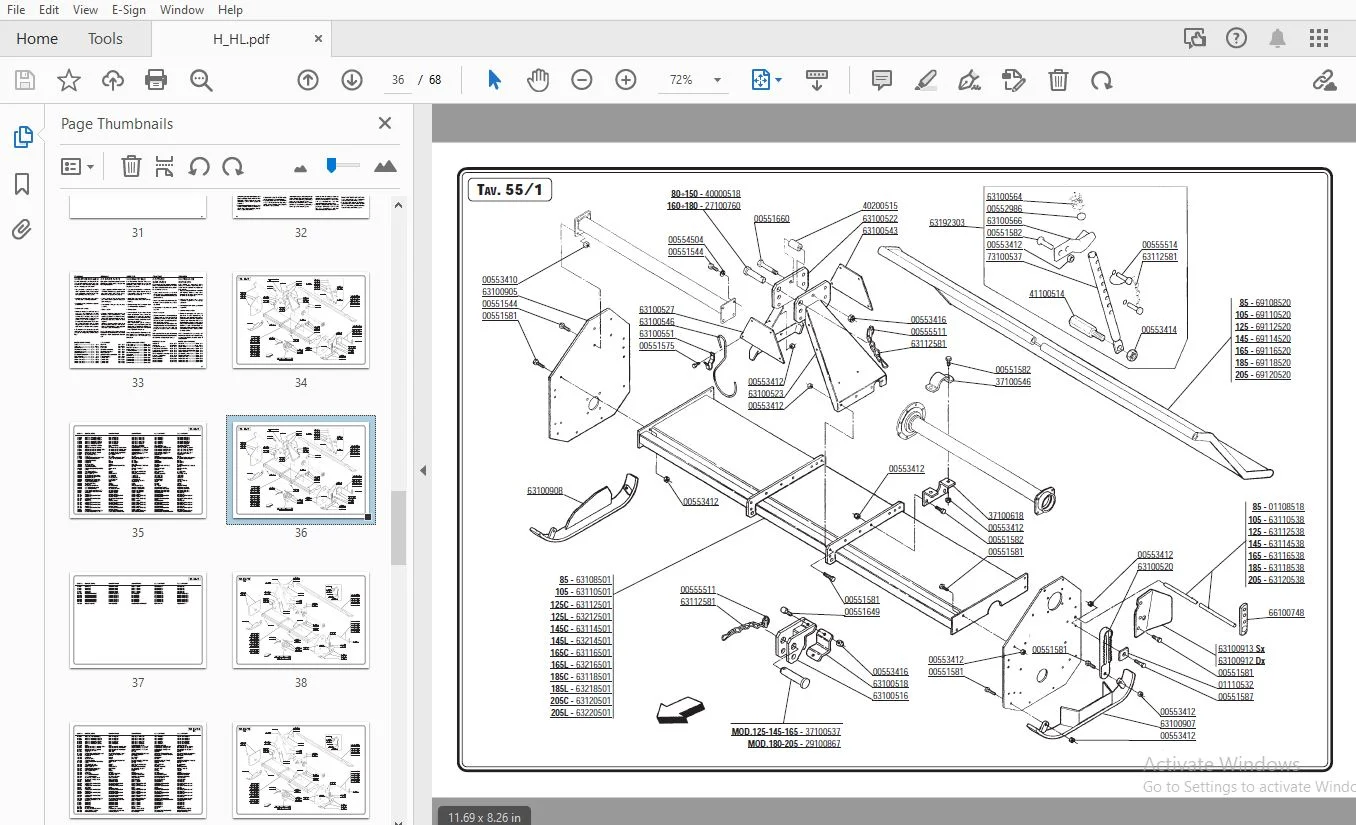1356x825 pixels.
Task: Reduce thumbnail size small mountain icon
Action: tap(301, 168)
